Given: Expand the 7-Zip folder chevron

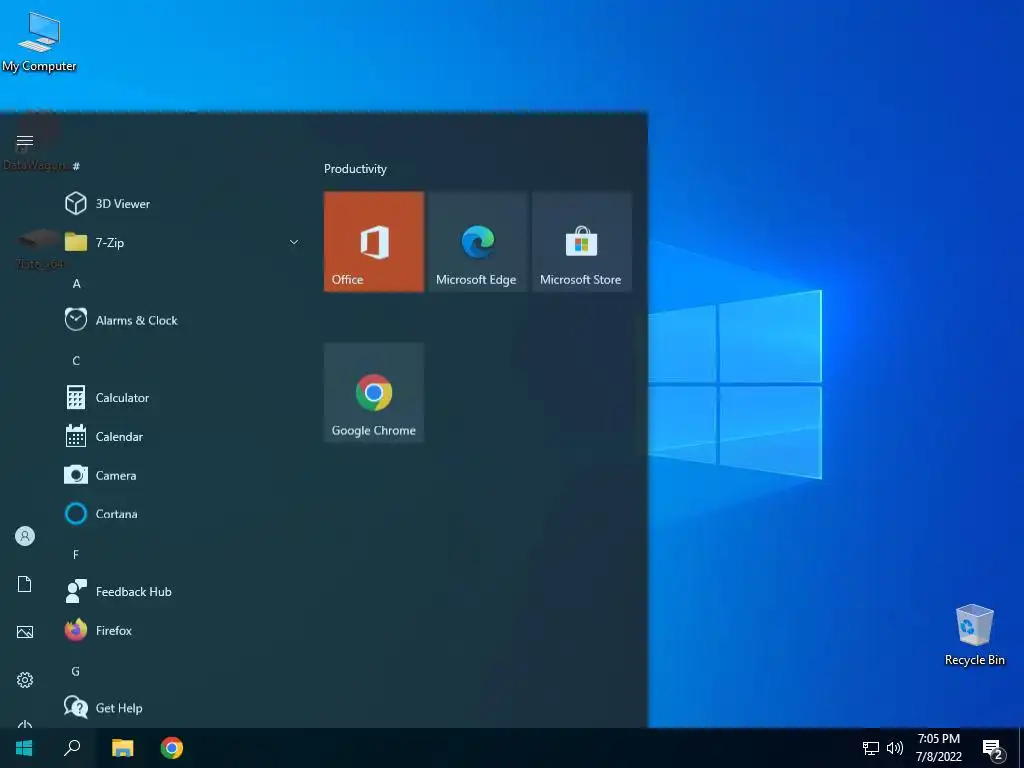Looking at the screenshot, I should pos(294,242).
